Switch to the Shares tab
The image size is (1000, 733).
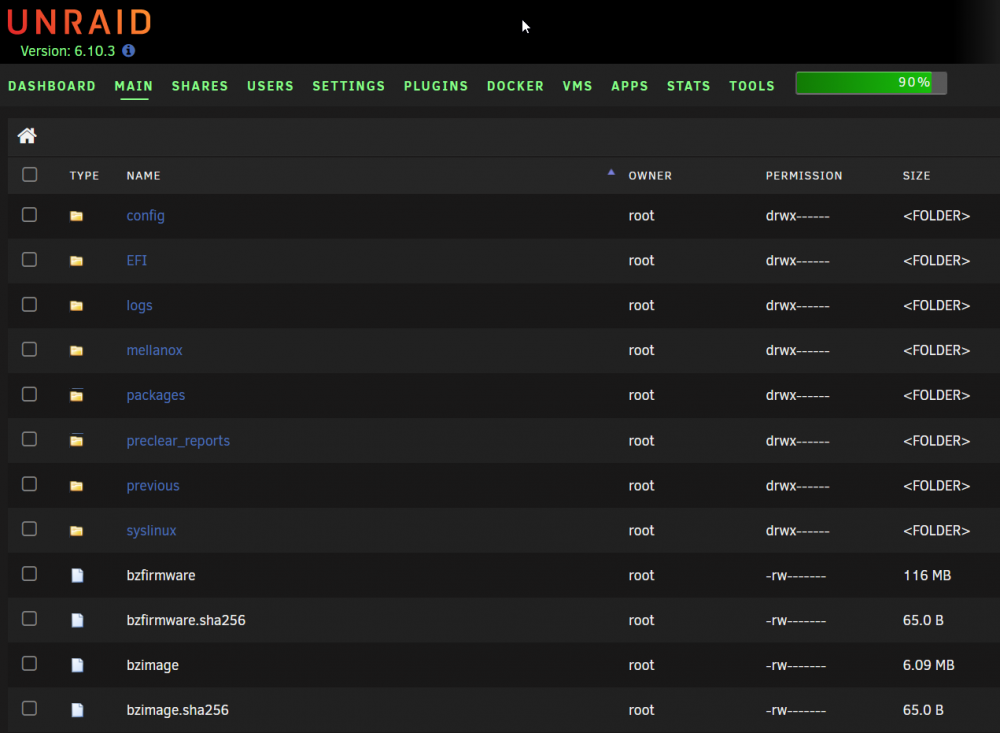click(200, 86)
